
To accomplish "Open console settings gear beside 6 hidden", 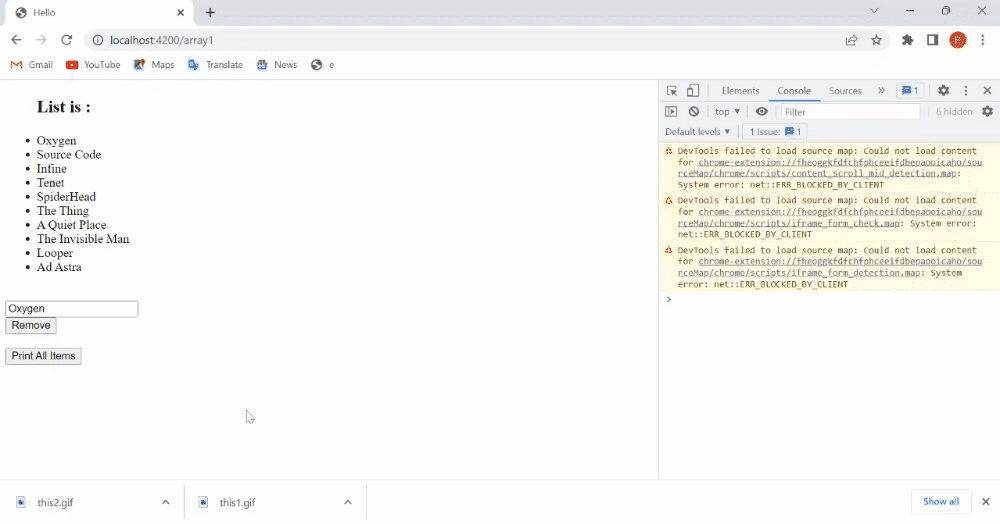I will (987, 112).
